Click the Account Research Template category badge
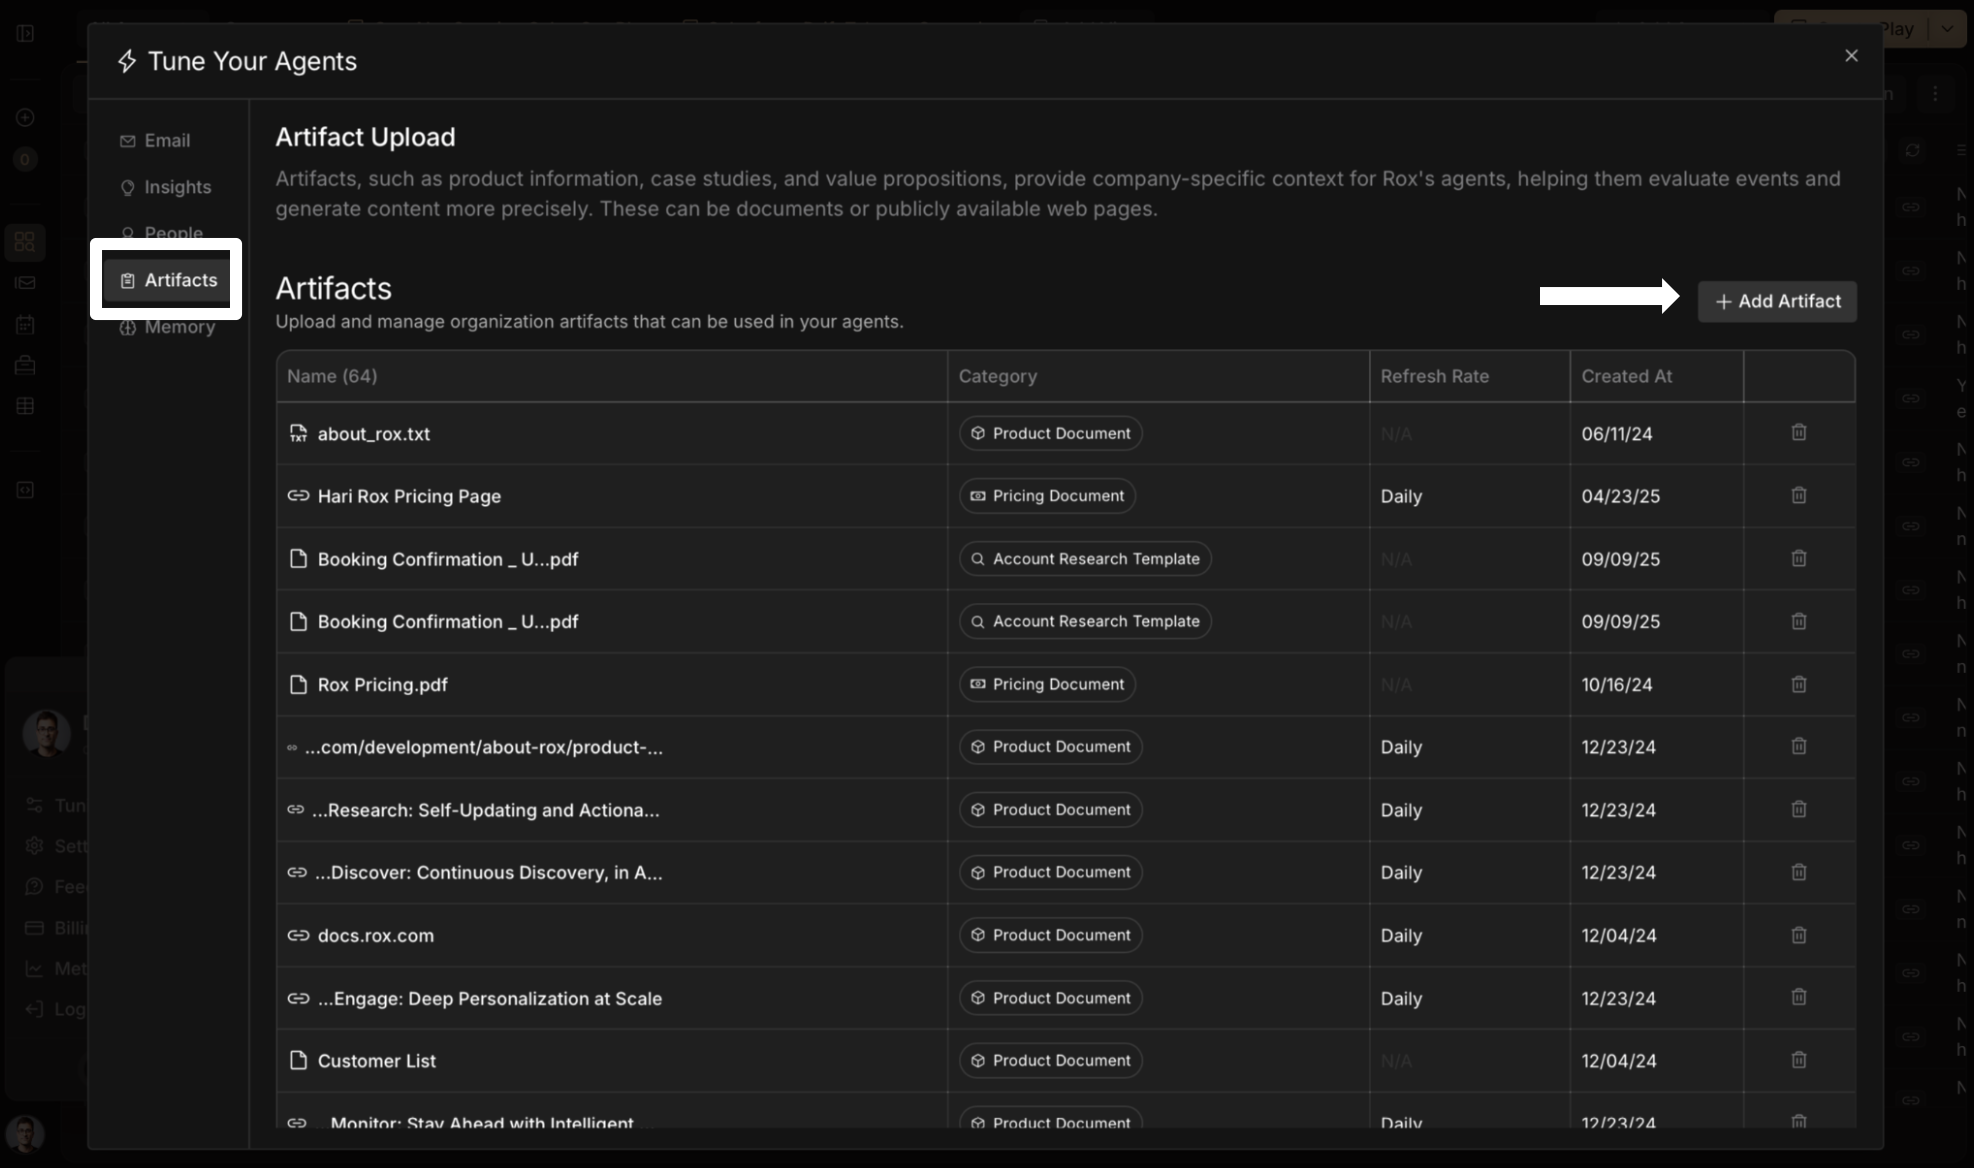The width and height of the screenshot is (1974, 1168). point(1085,559)
